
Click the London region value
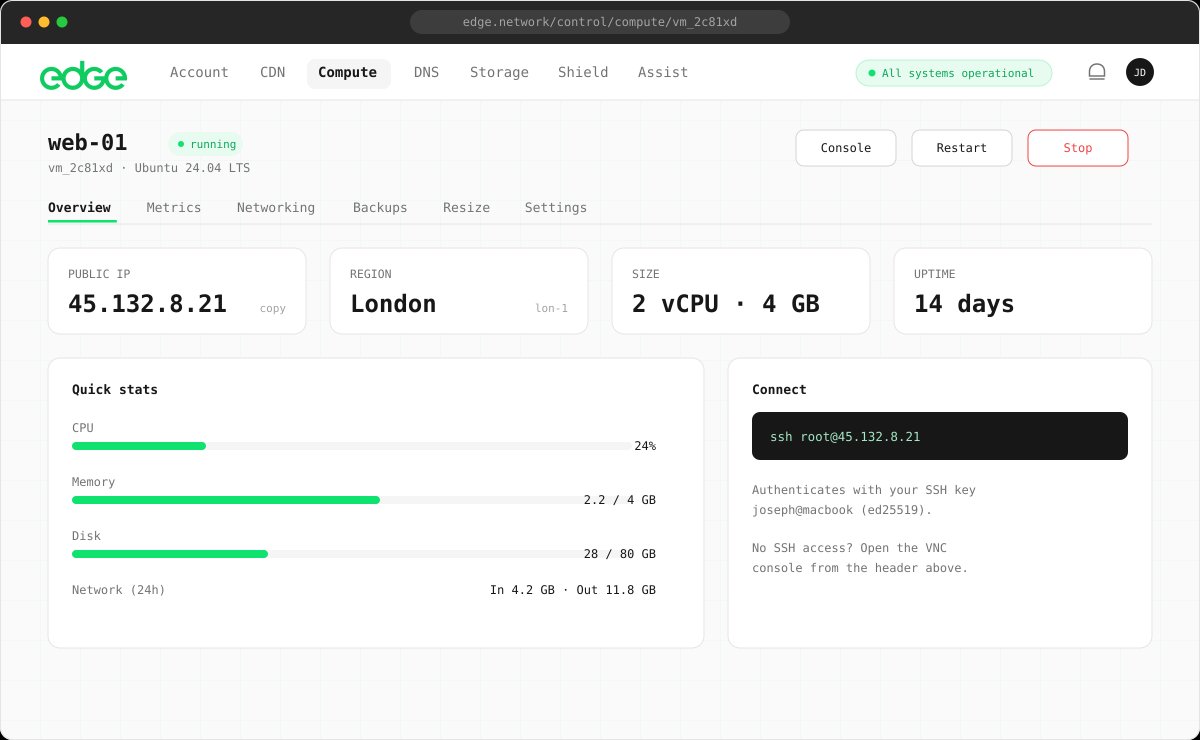click(393, 303)
